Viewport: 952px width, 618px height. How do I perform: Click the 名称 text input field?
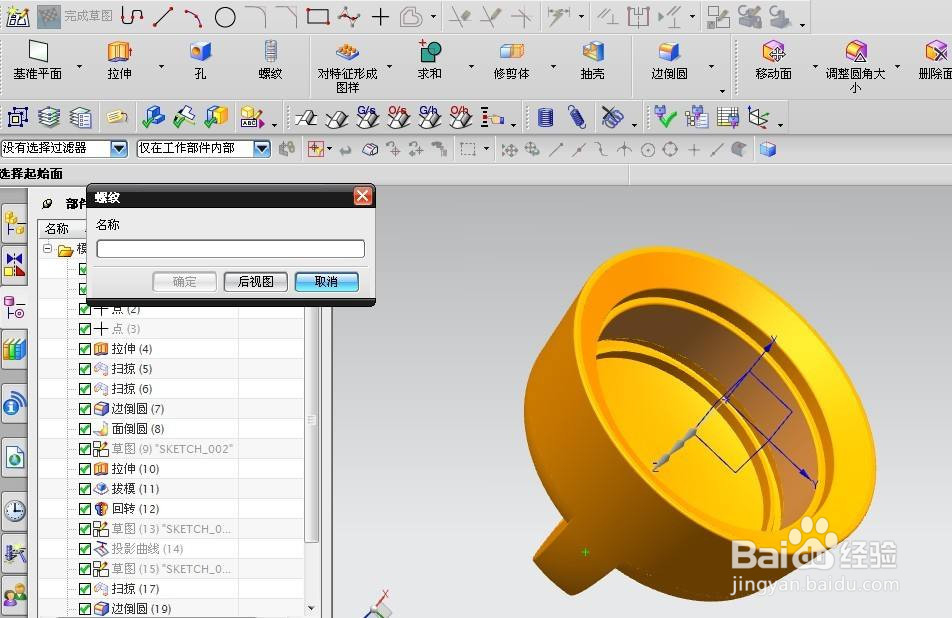231,249
